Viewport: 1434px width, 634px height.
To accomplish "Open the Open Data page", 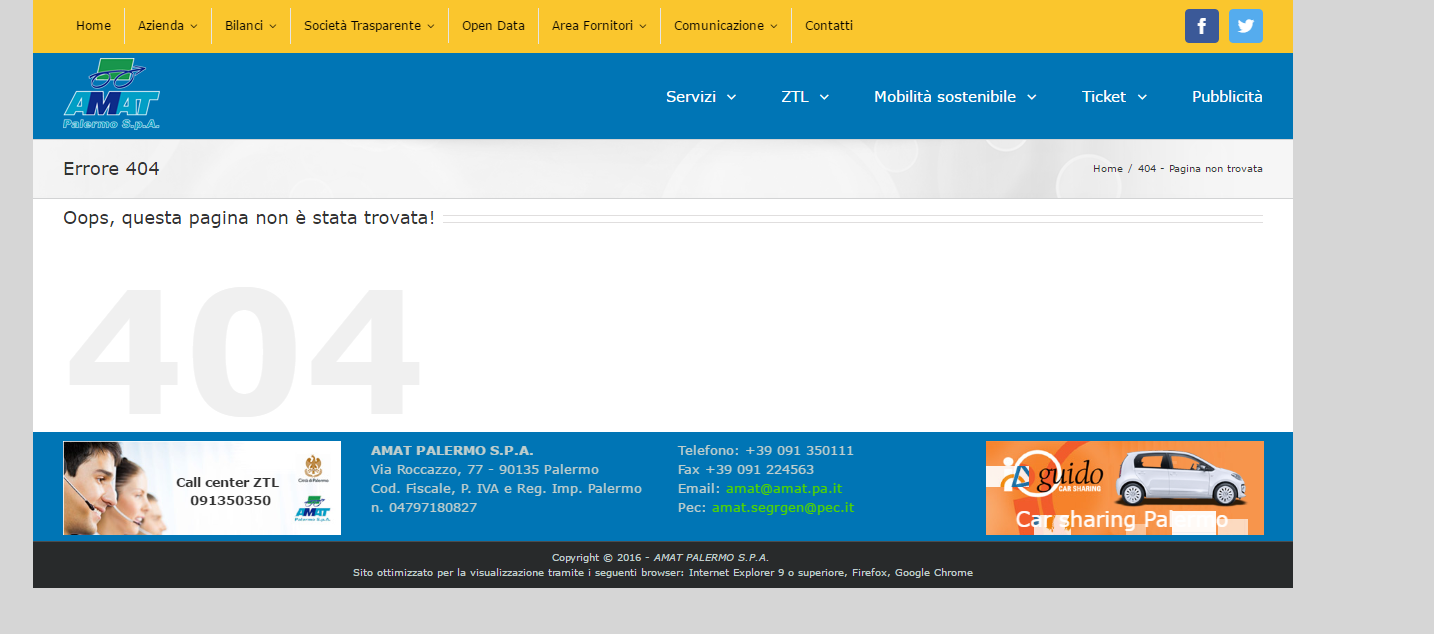I will (x=493, y=26).
